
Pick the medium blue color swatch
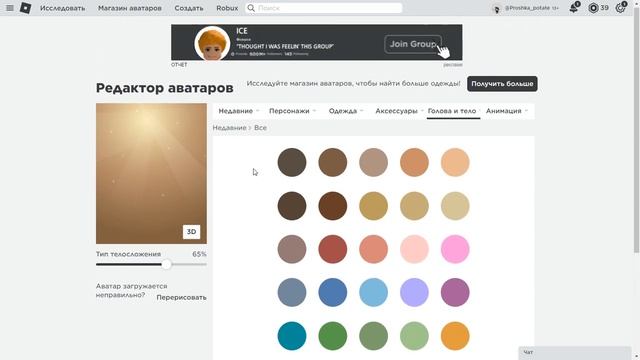(333, 292)
